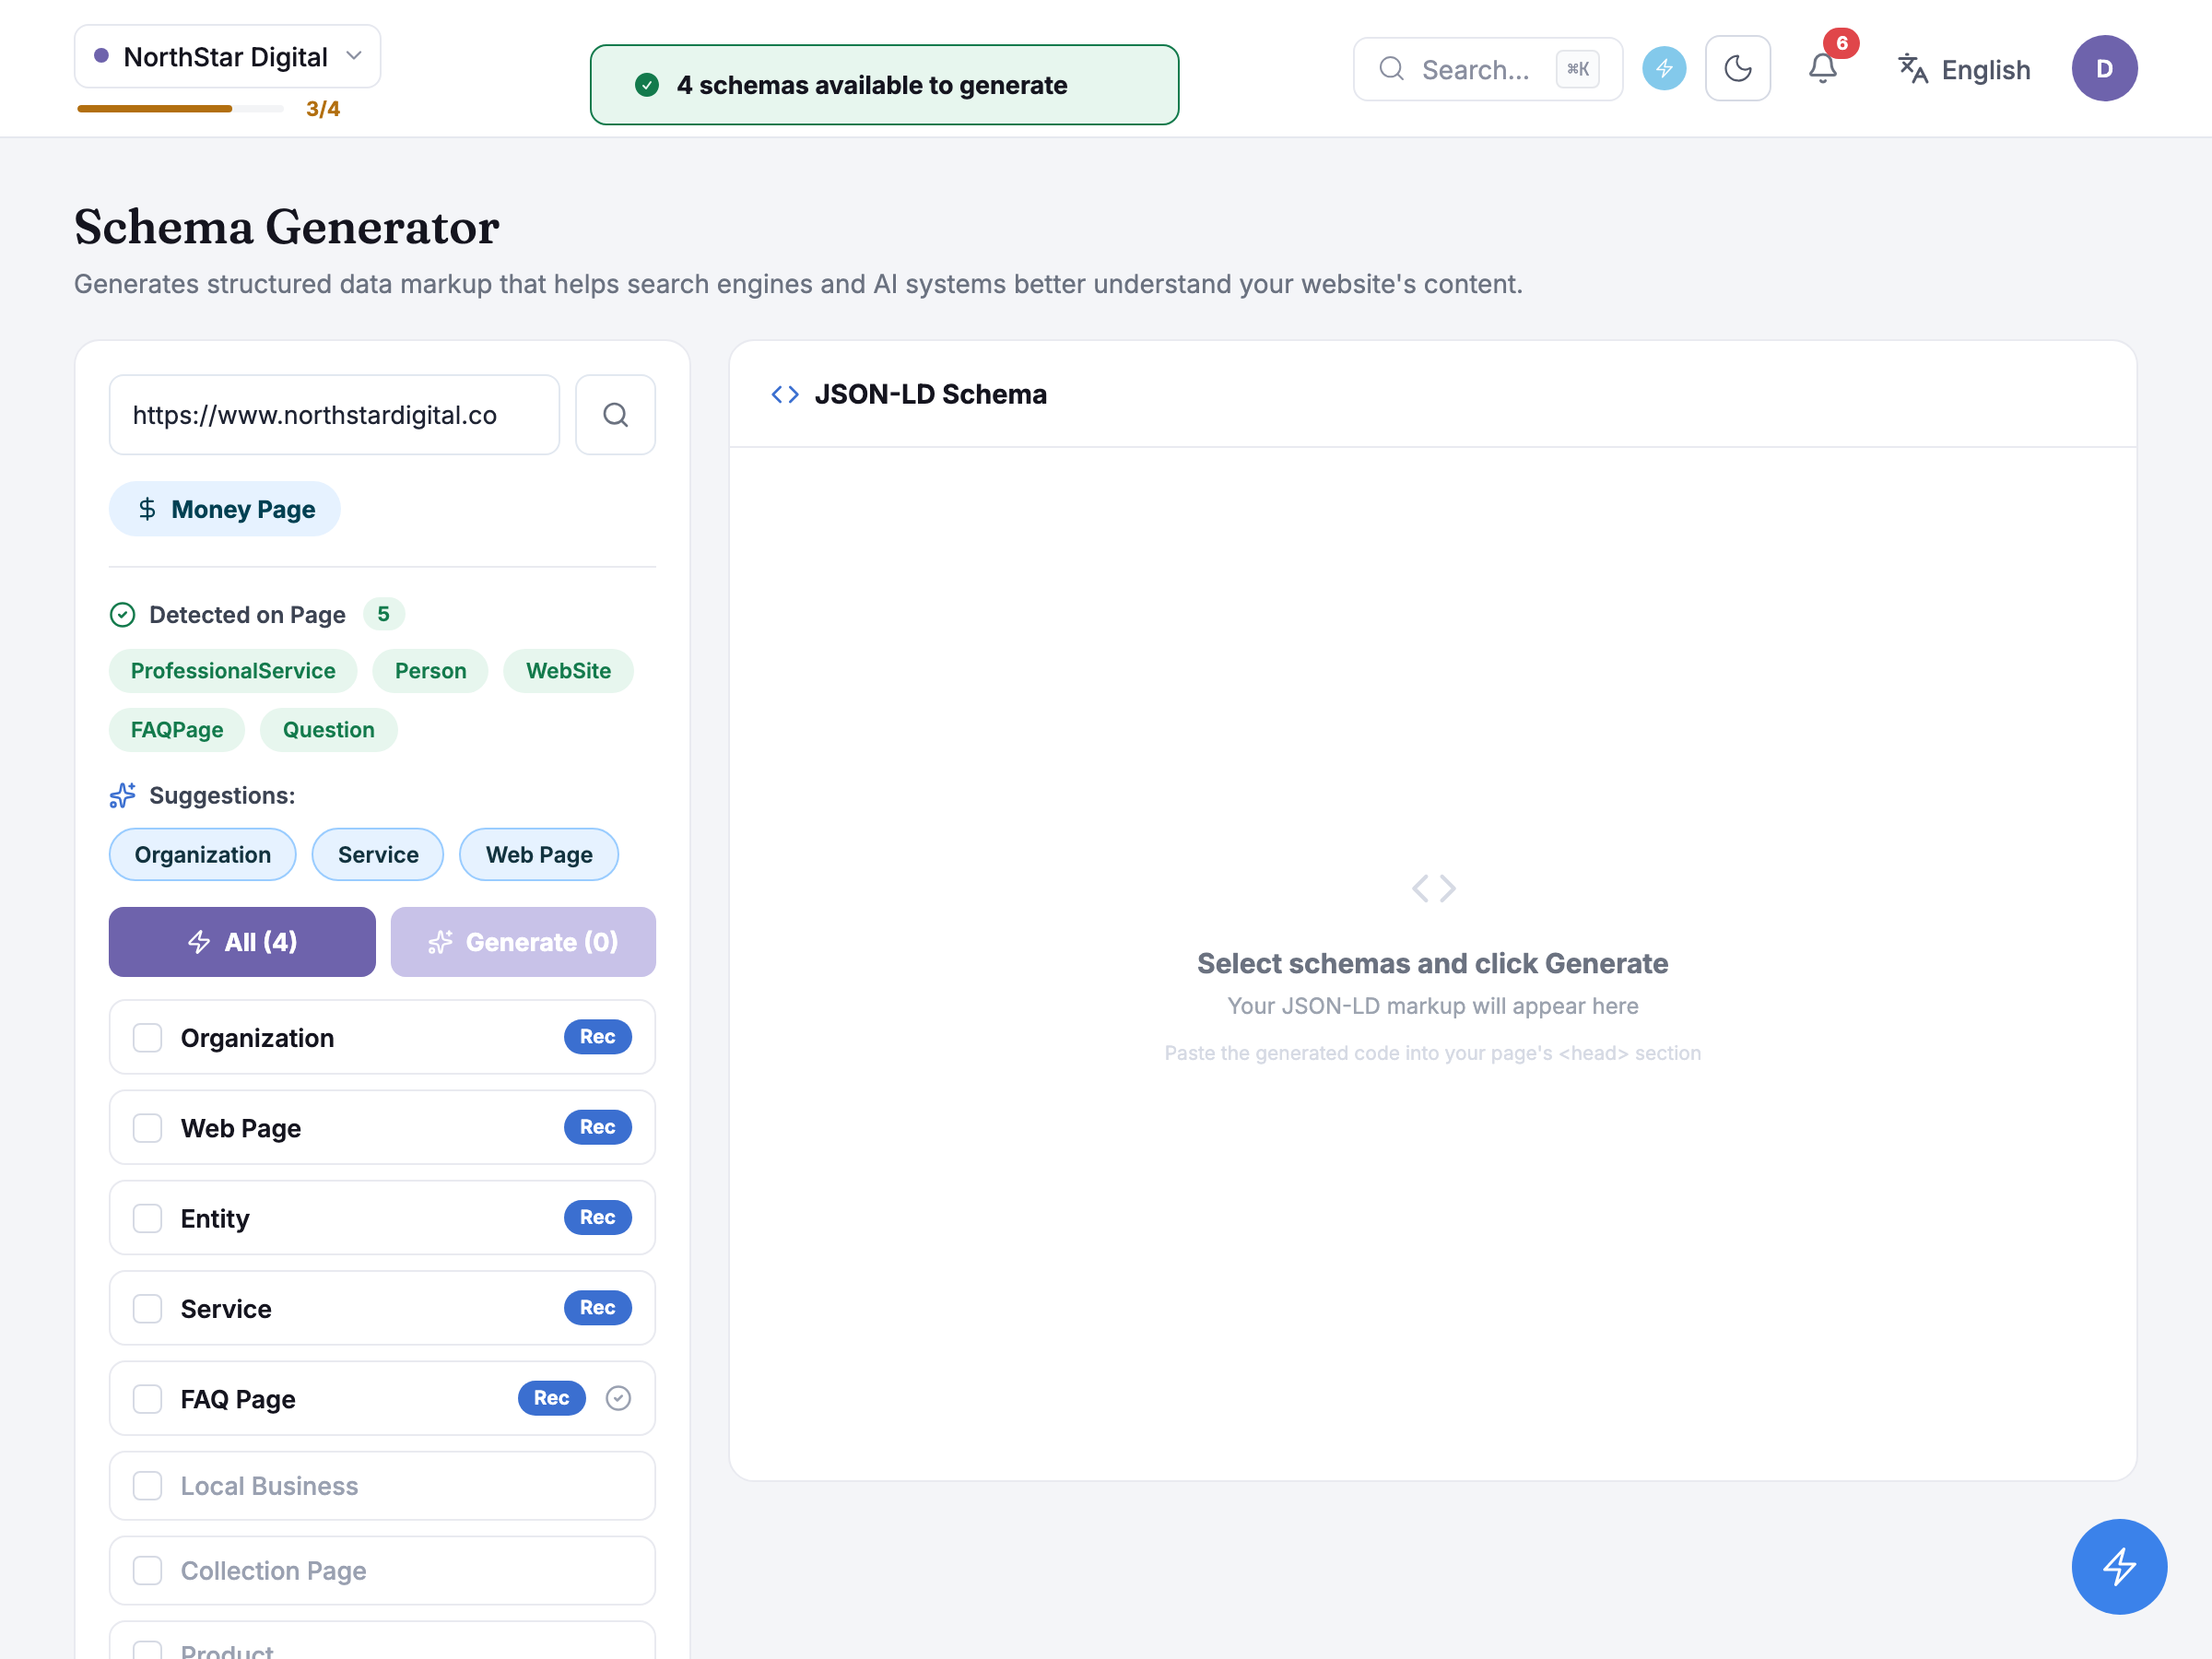Click the URL search magnifier button

[x=615, y=415]
